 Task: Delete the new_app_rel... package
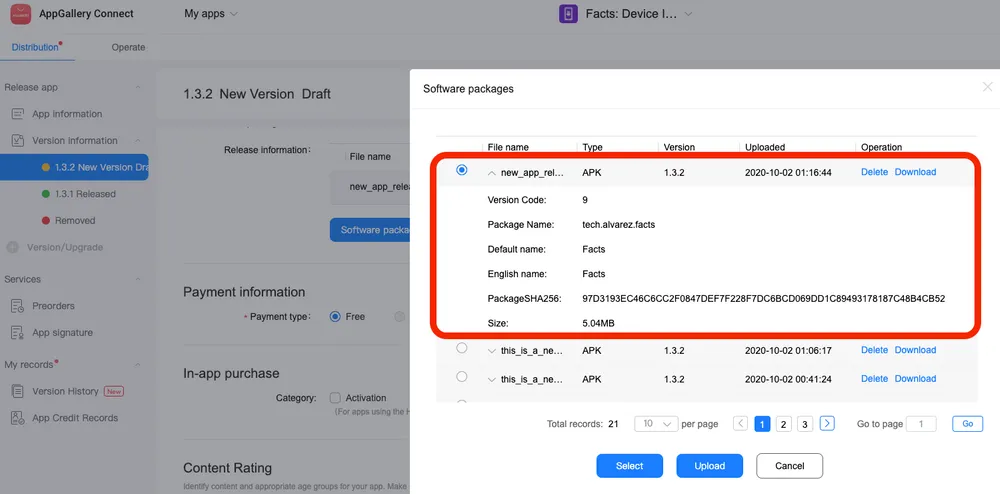[874, 172]
